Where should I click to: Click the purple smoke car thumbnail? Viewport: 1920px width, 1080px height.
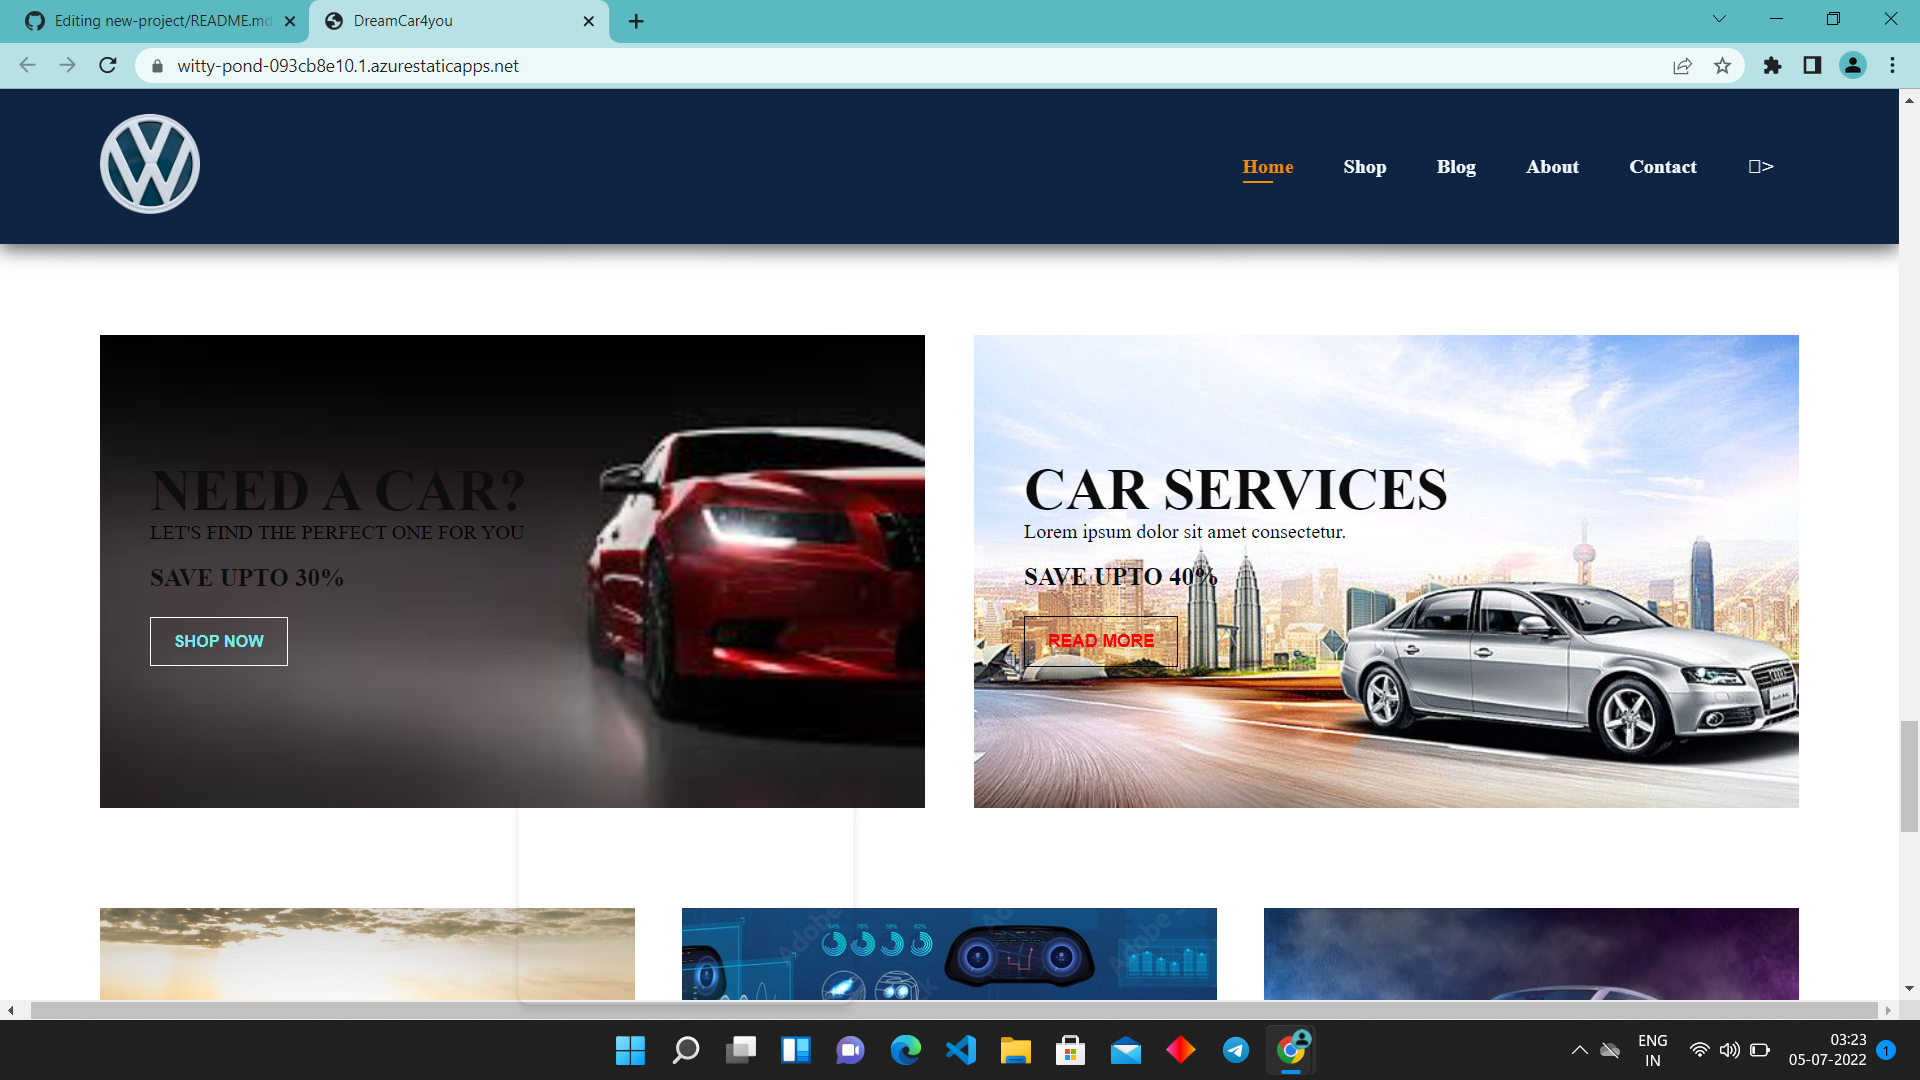pyautogui.click(x=1531, y=954)
